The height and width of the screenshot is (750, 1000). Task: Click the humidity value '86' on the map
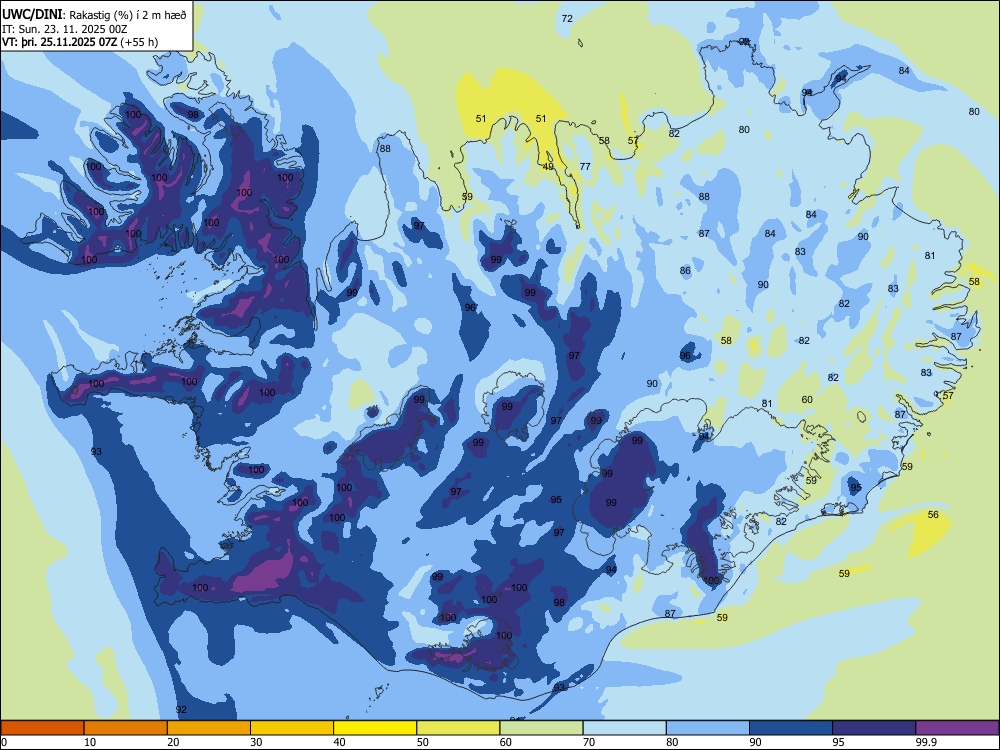tap(685, 270)
